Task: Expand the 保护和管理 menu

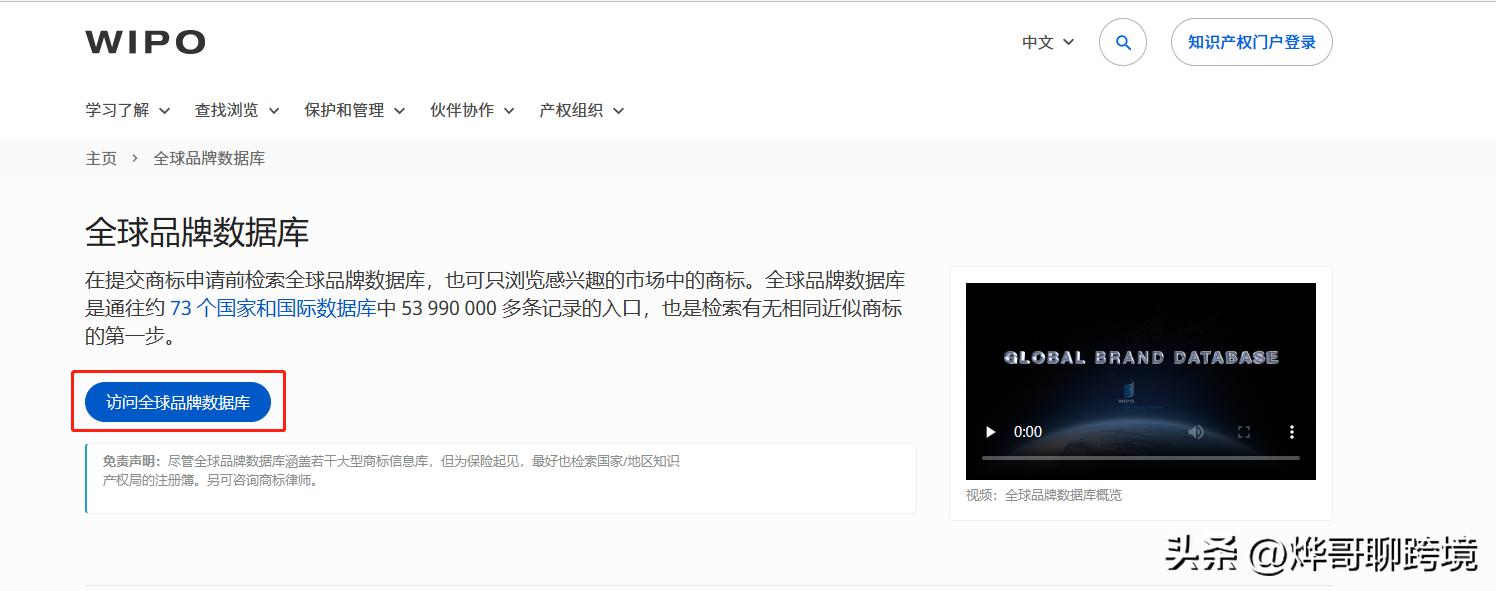Action: [355, 110]
